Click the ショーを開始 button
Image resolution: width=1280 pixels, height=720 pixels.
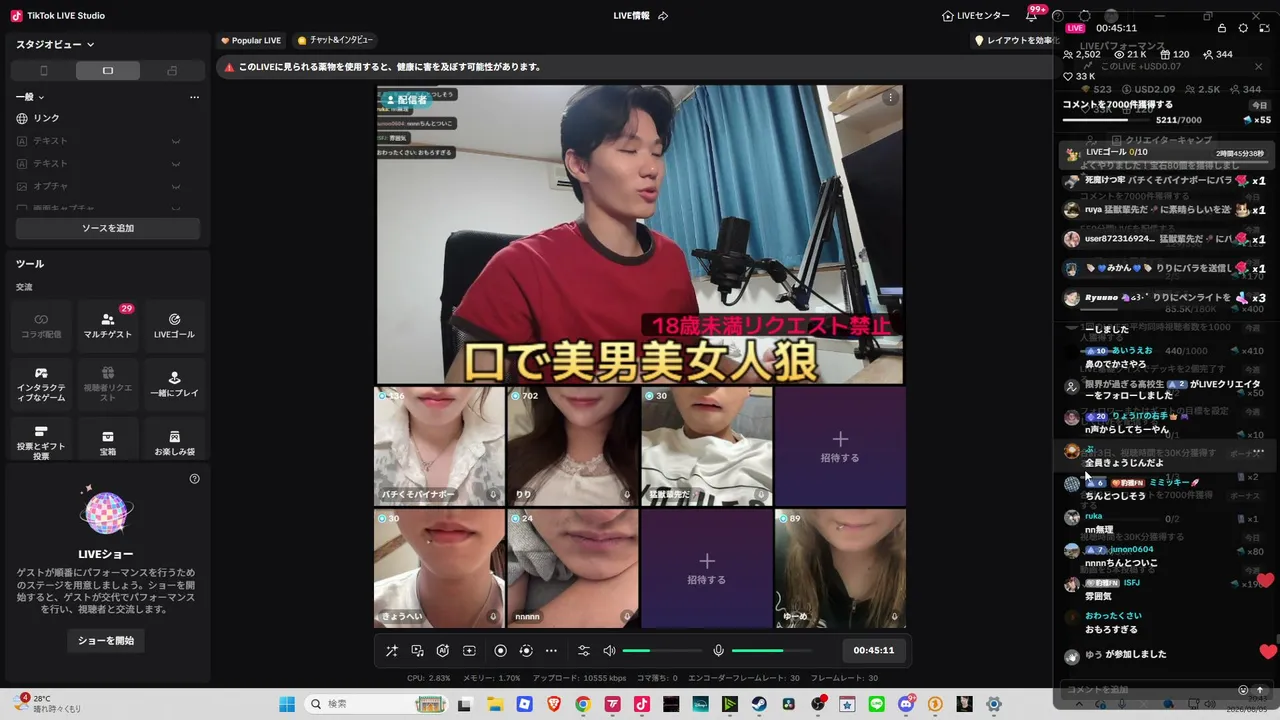(x=106, y=640)
